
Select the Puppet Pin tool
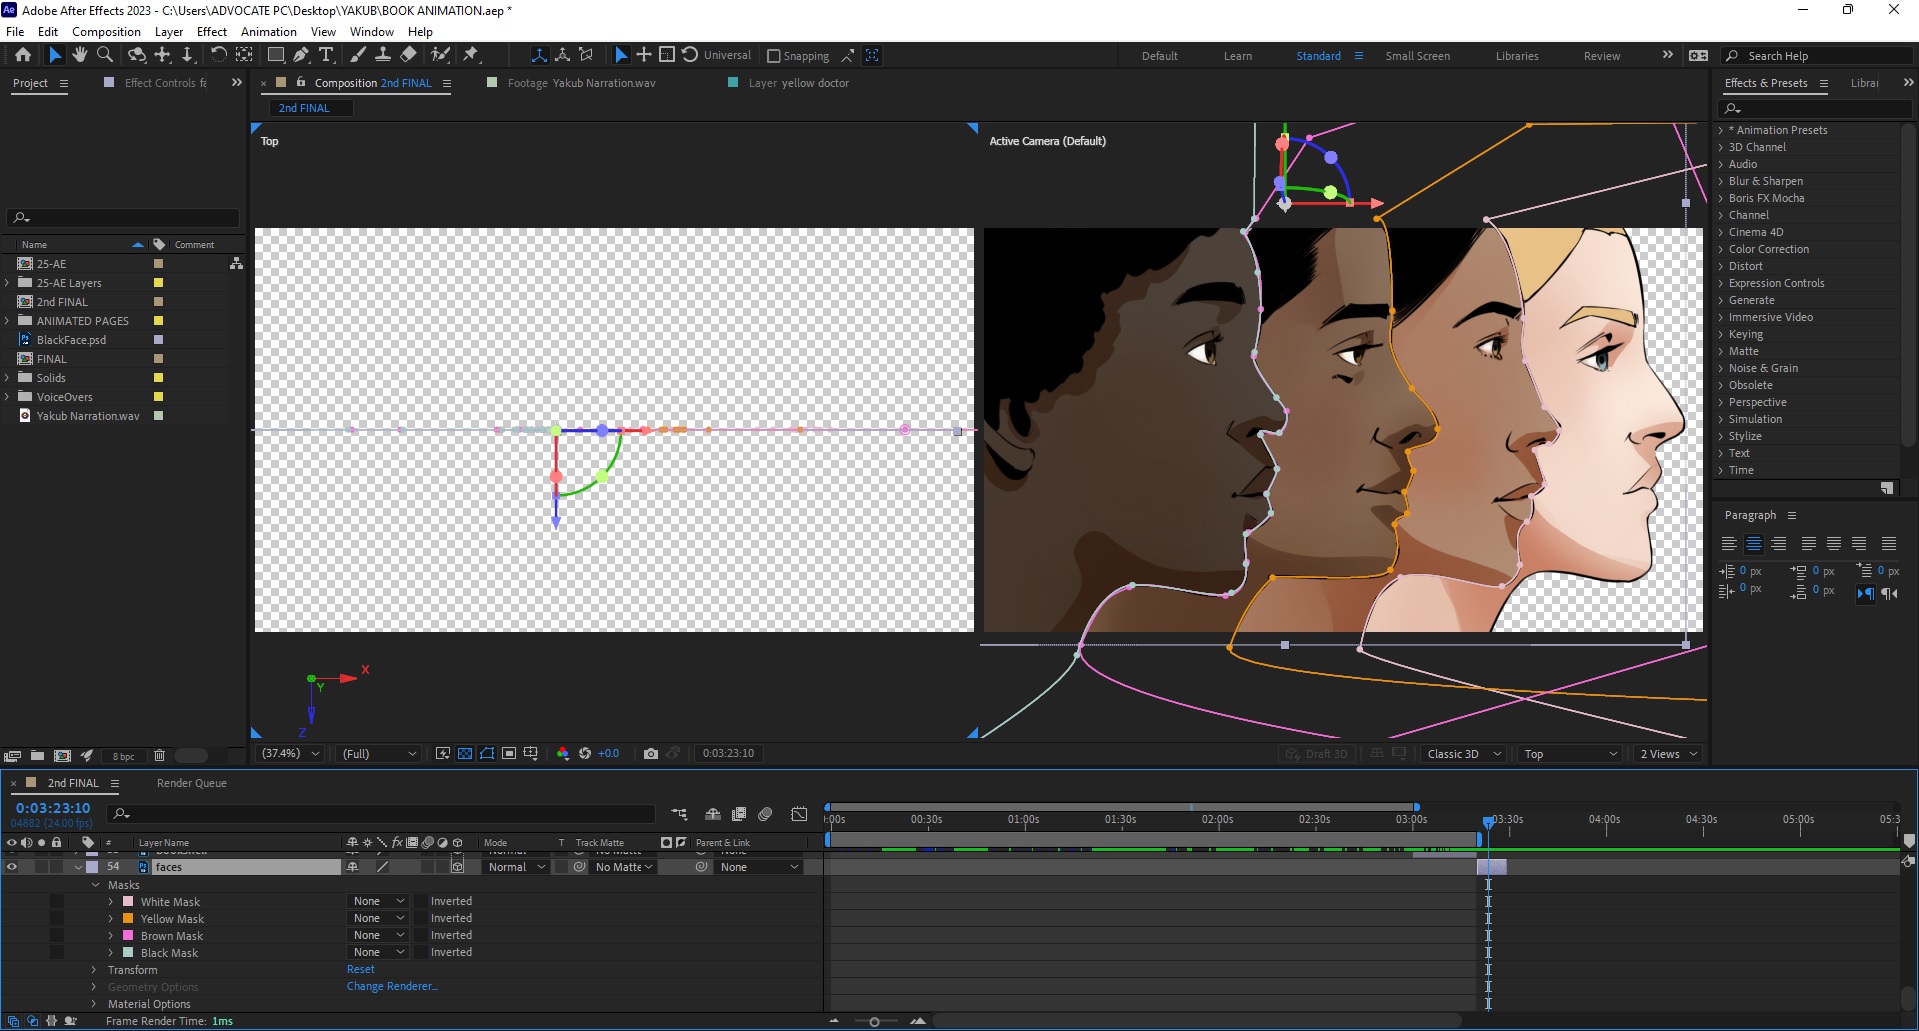[470, 55]
